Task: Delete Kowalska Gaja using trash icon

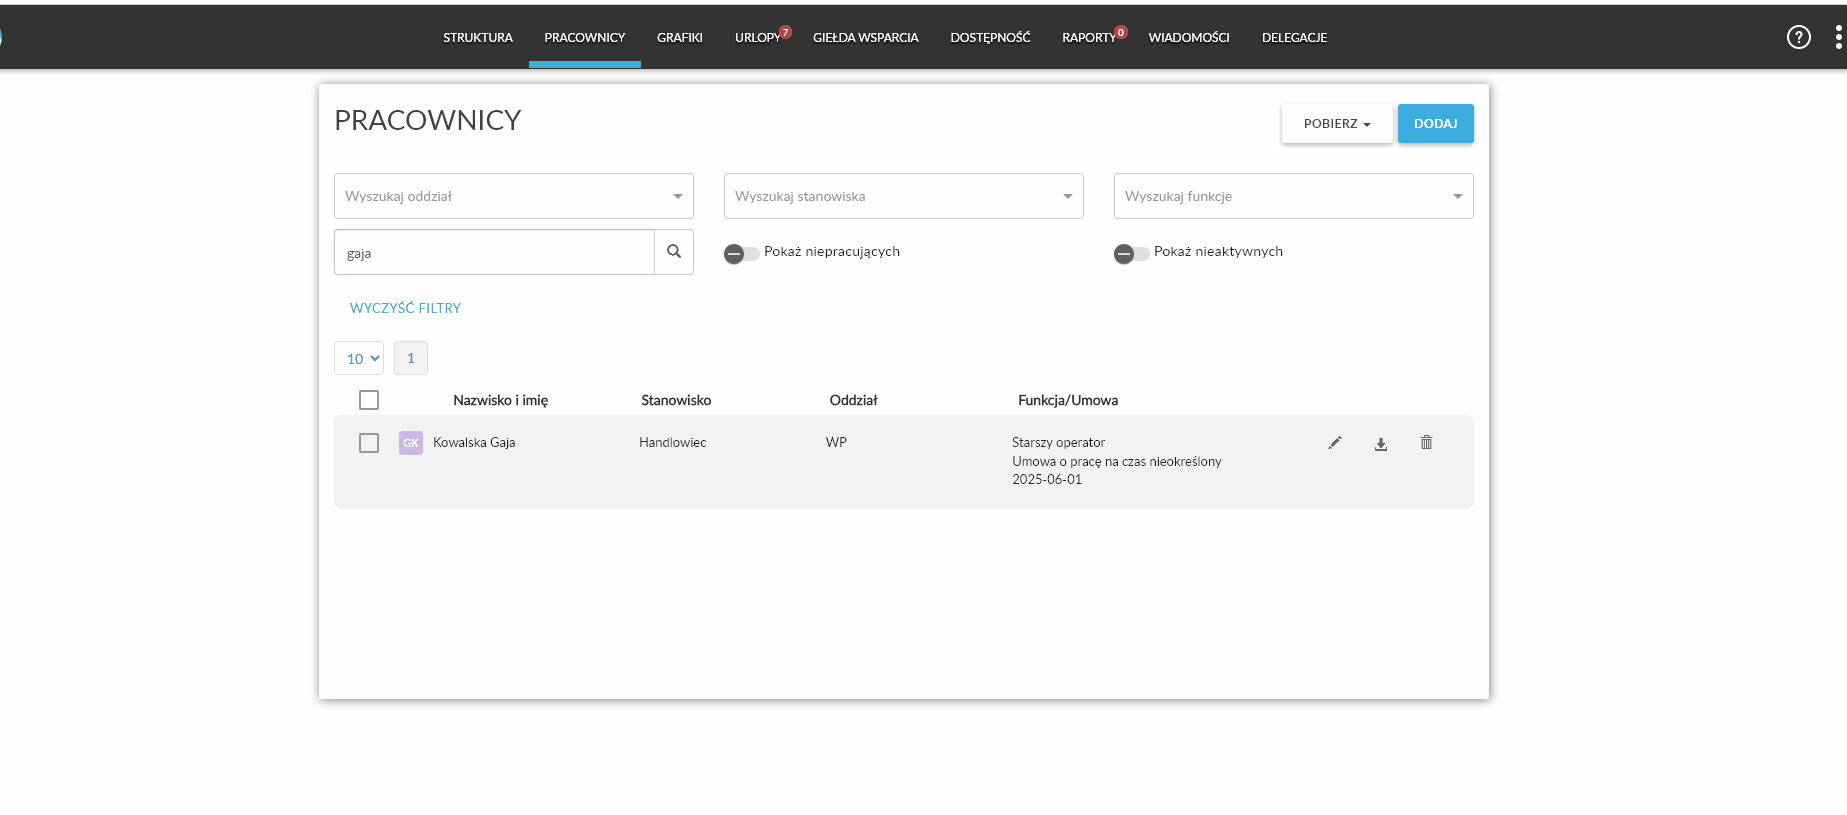Action: [1426, 443]
